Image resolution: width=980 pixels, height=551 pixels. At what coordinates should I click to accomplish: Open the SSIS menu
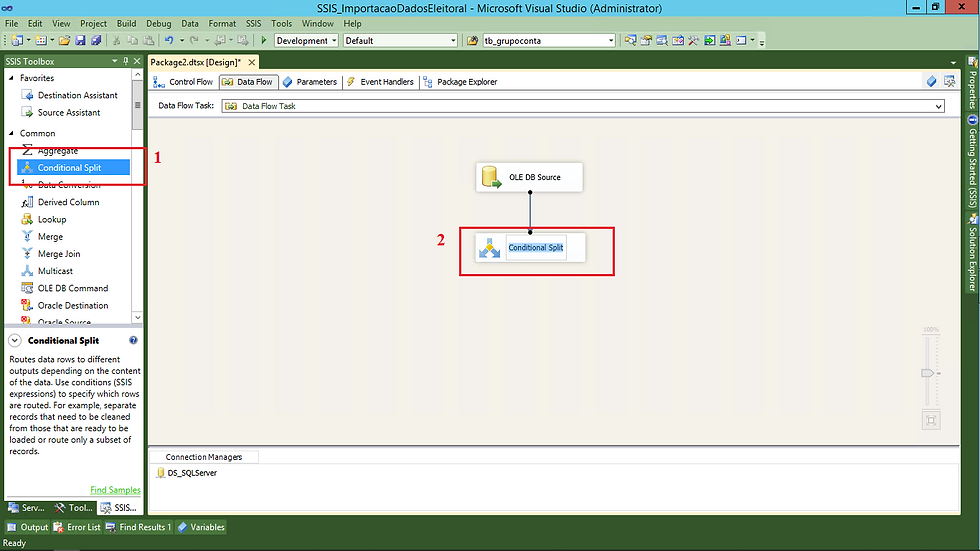[x=253, y=24]
